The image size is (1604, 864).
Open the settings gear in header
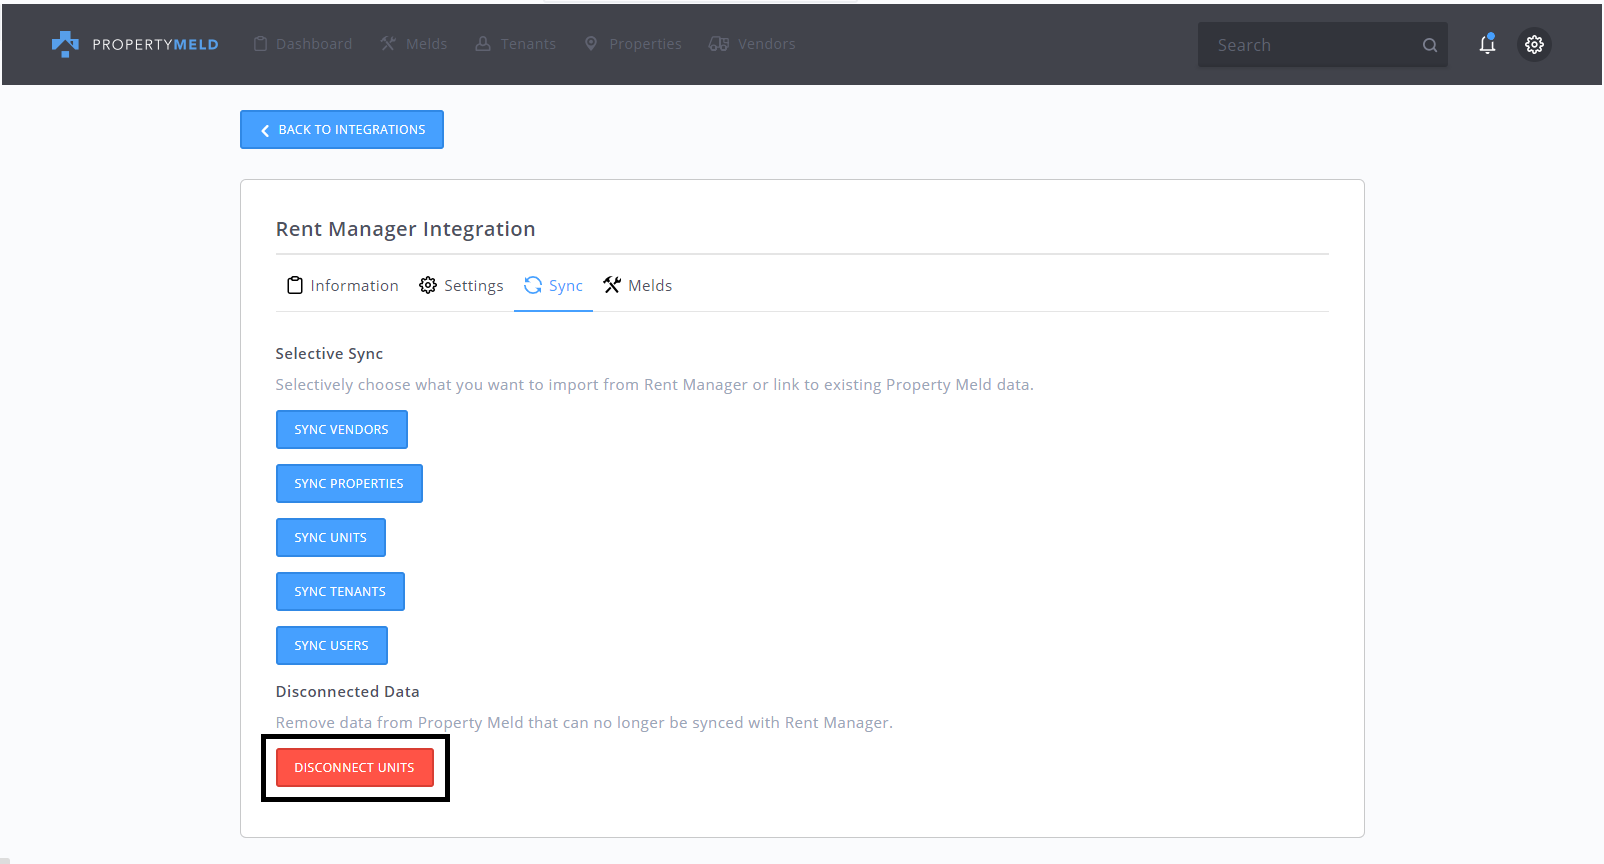coord(1534,44)
